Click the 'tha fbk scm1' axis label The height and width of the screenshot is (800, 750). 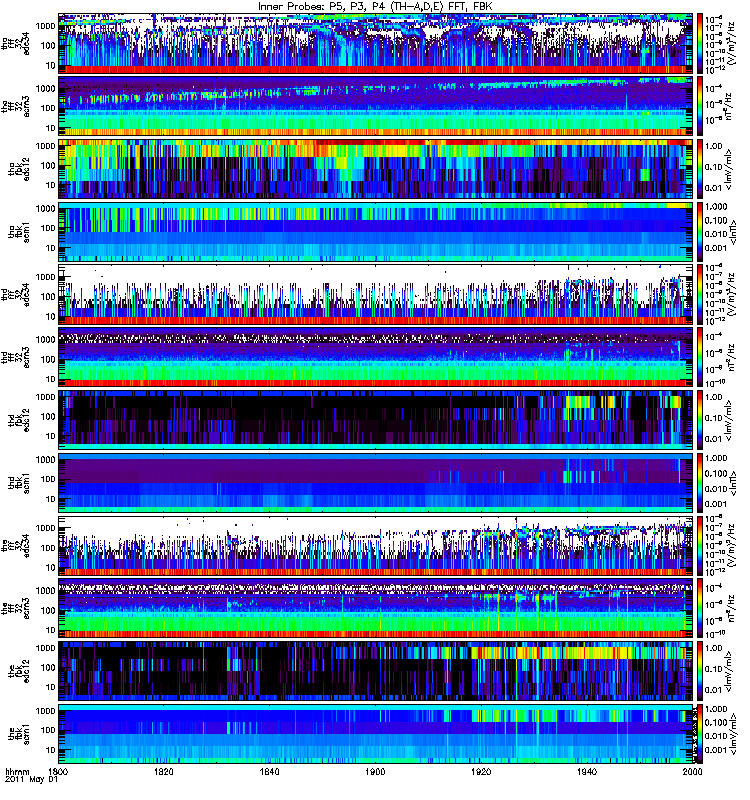coord(19,231)
